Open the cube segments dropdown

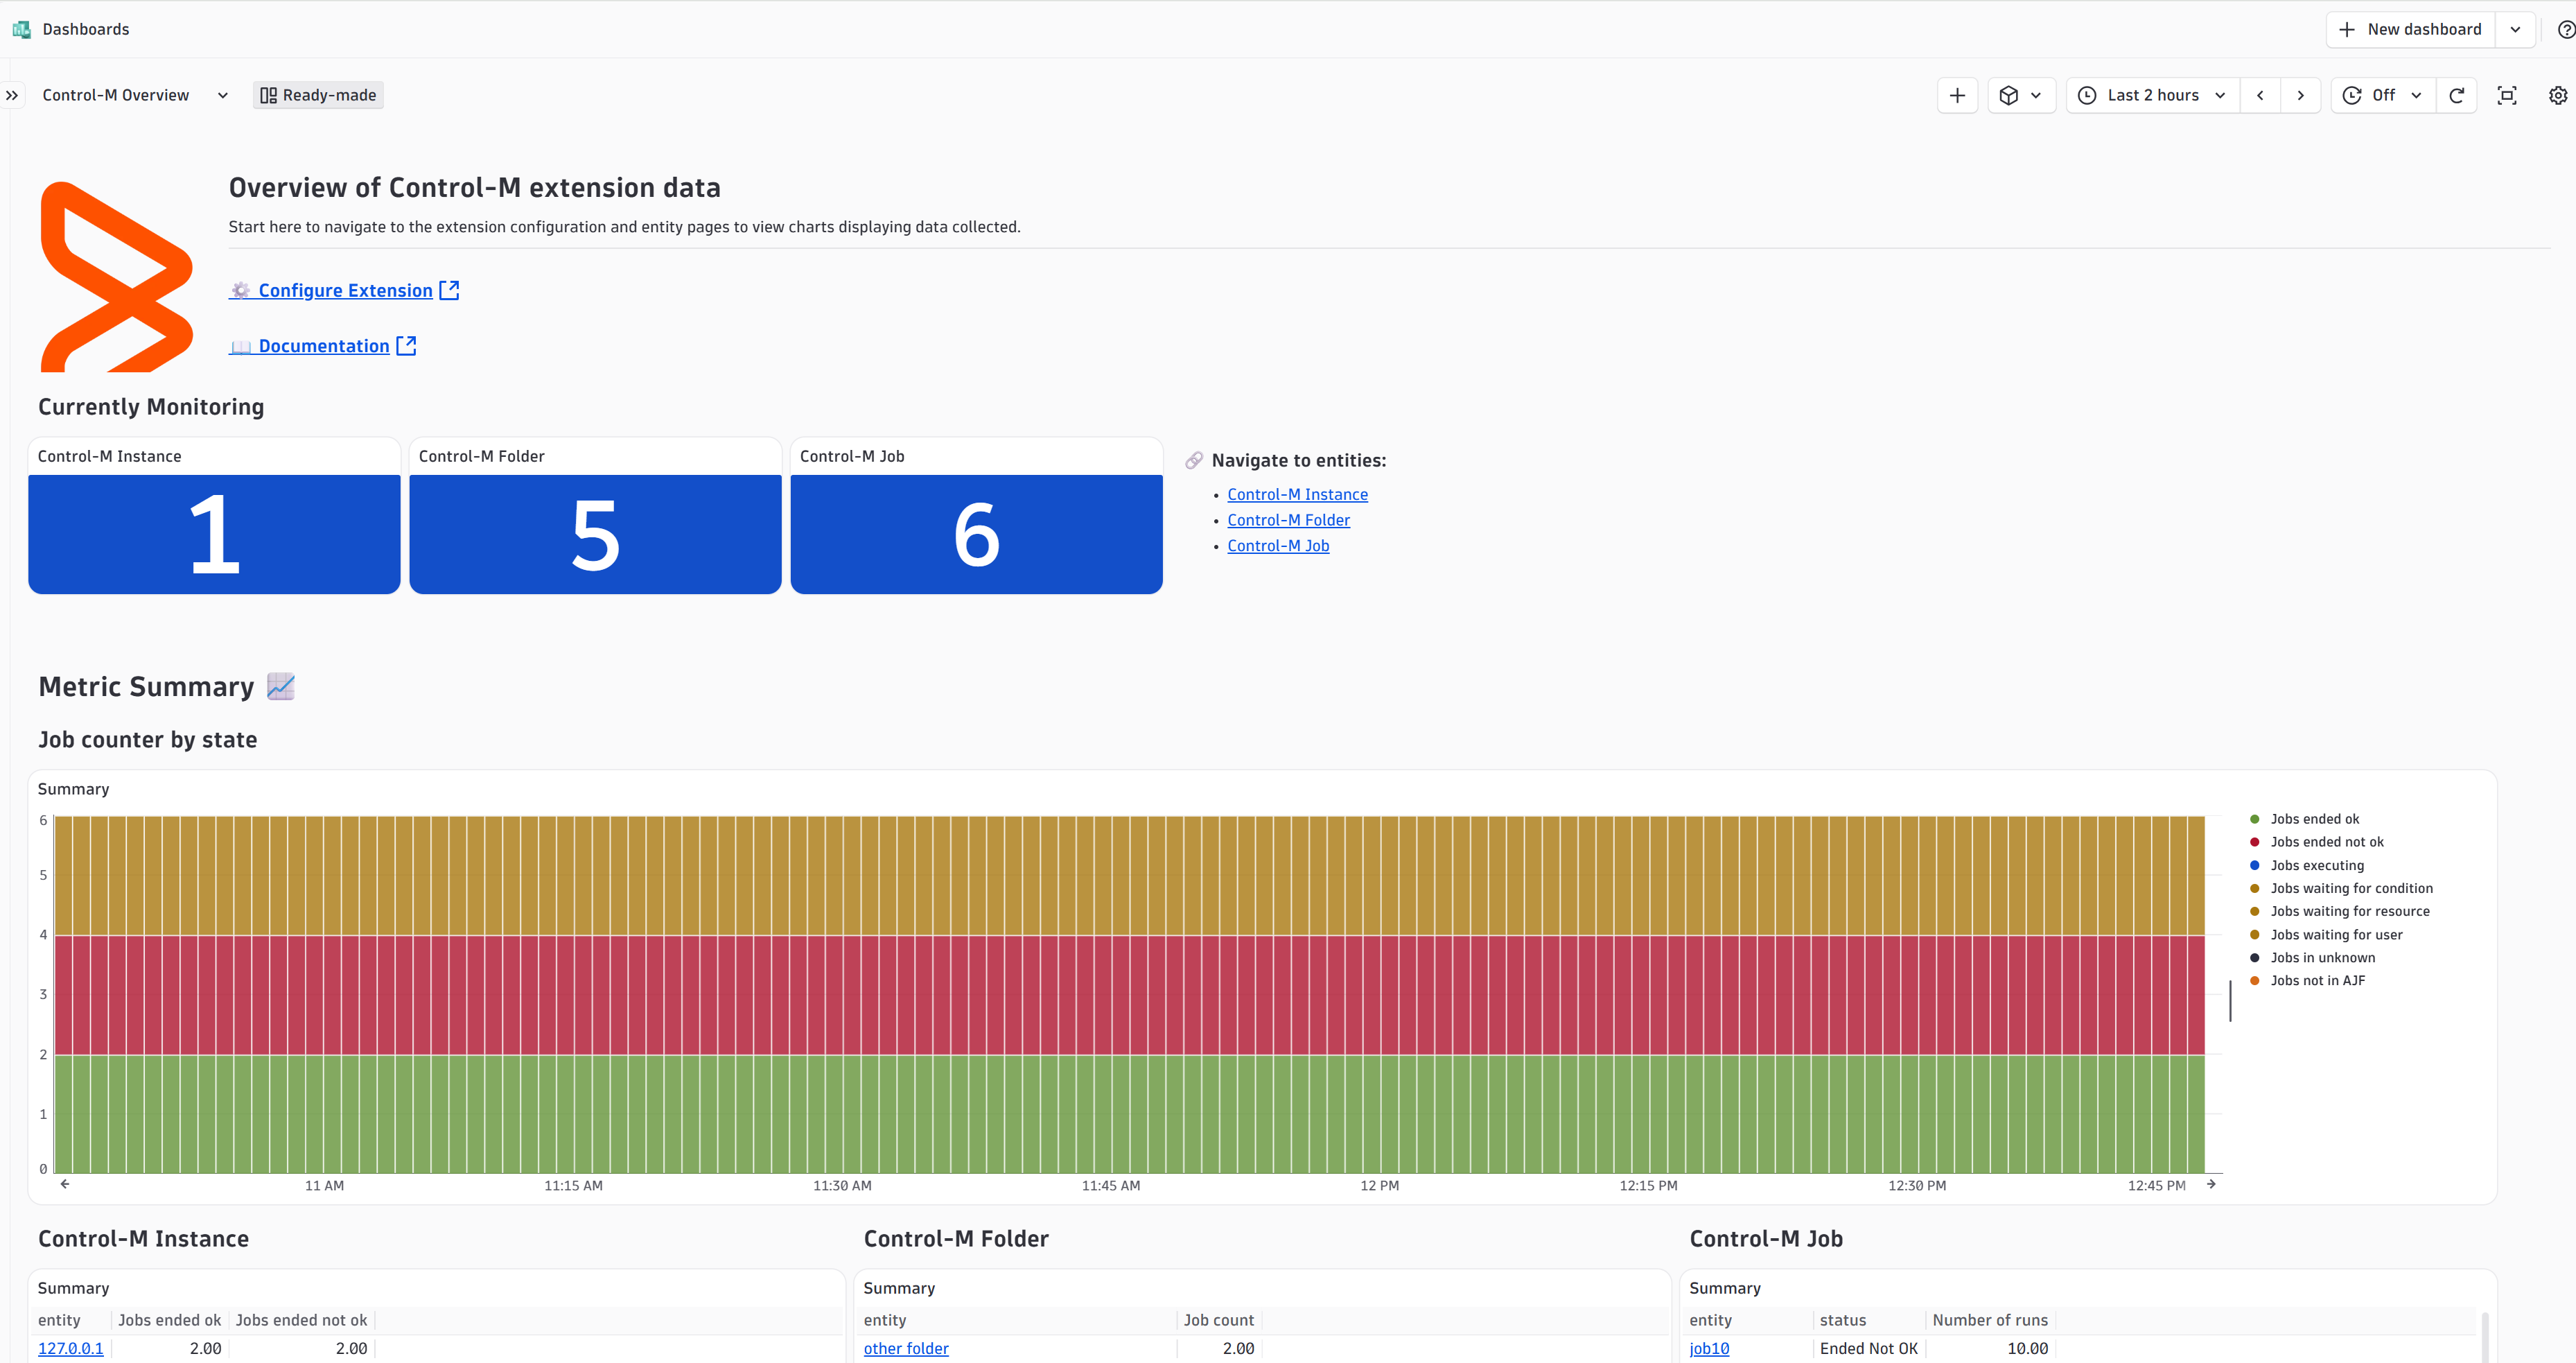point(2021,95)
